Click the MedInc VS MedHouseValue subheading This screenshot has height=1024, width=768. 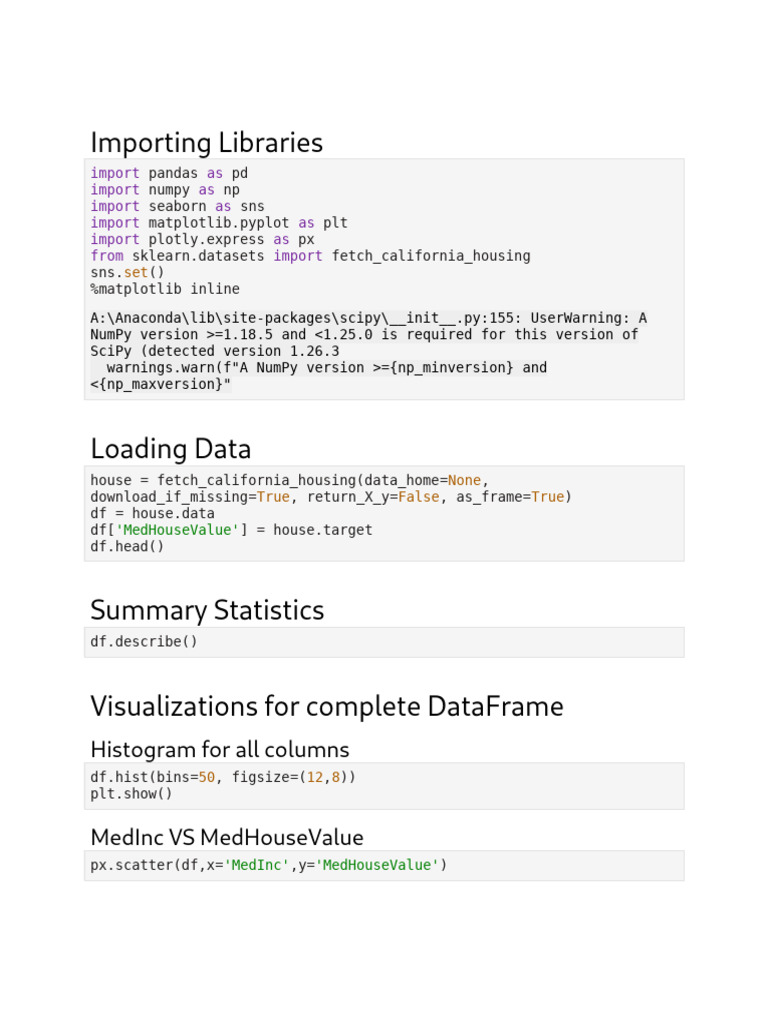(226, 838)
